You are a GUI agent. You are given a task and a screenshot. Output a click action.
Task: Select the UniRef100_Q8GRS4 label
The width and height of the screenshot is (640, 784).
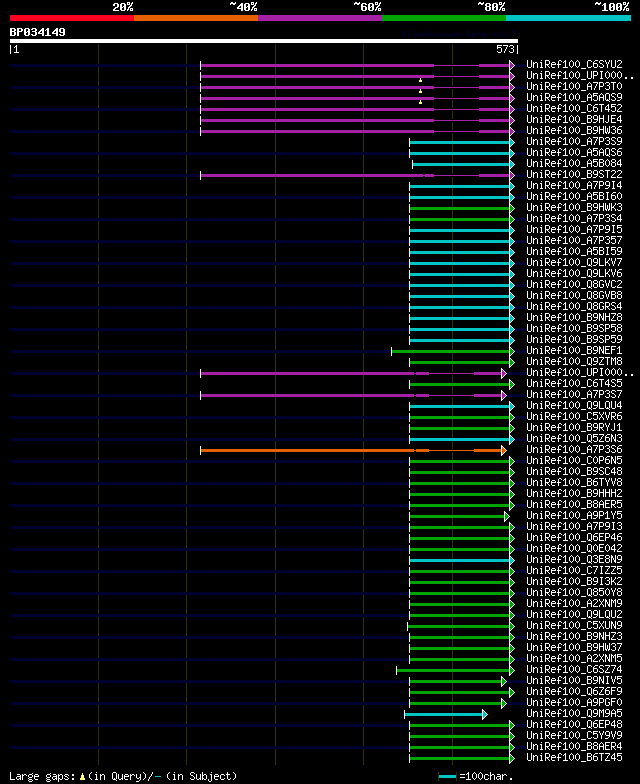[x=574, y=306]
